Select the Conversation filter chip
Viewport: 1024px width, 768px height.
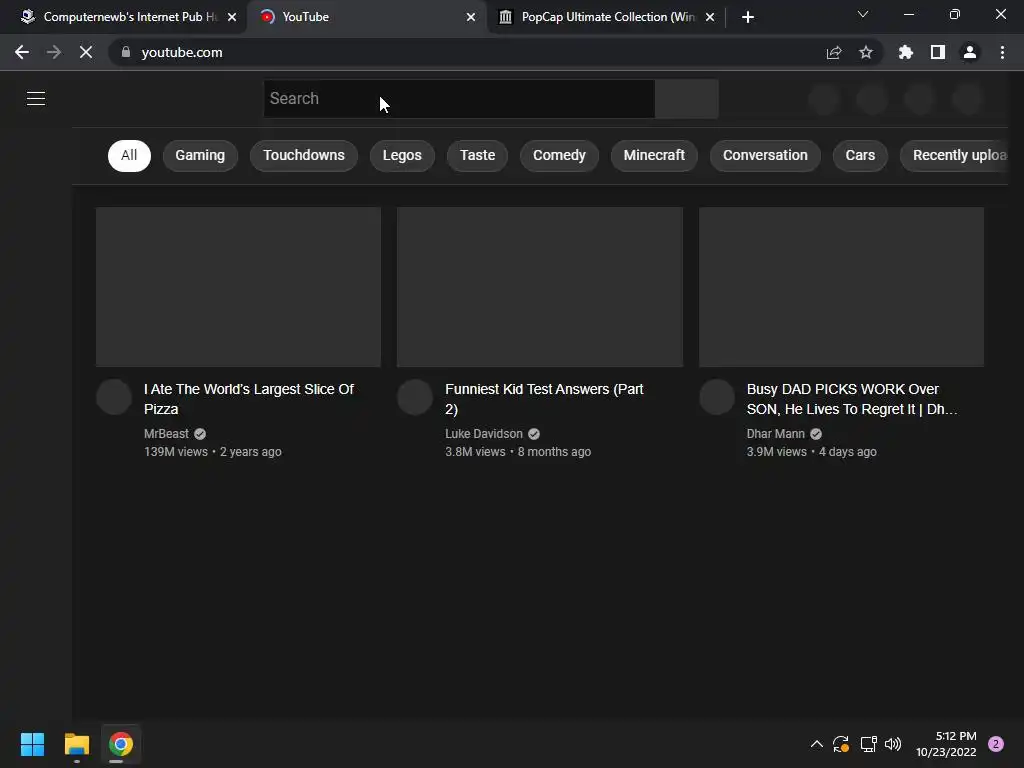[765, 155]
